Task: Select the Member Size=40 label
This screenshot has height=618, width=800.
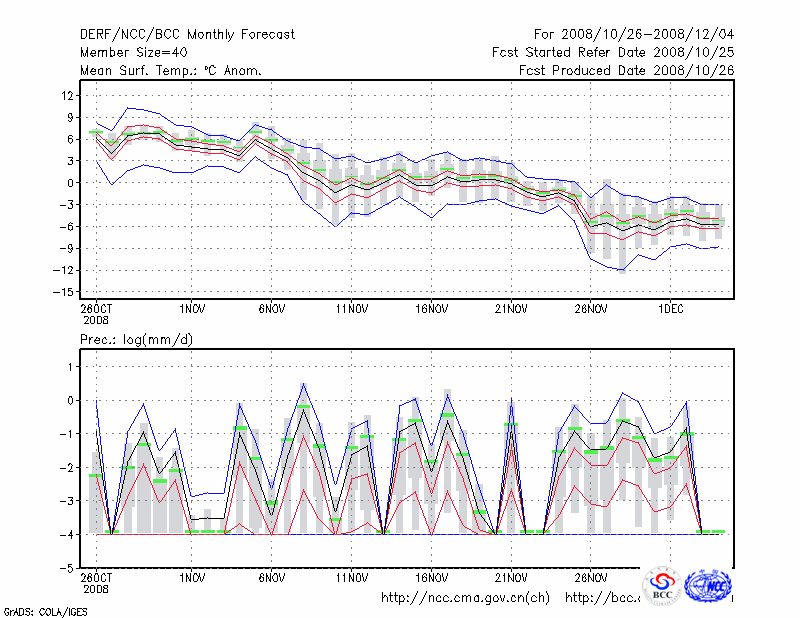Action: 132,53
